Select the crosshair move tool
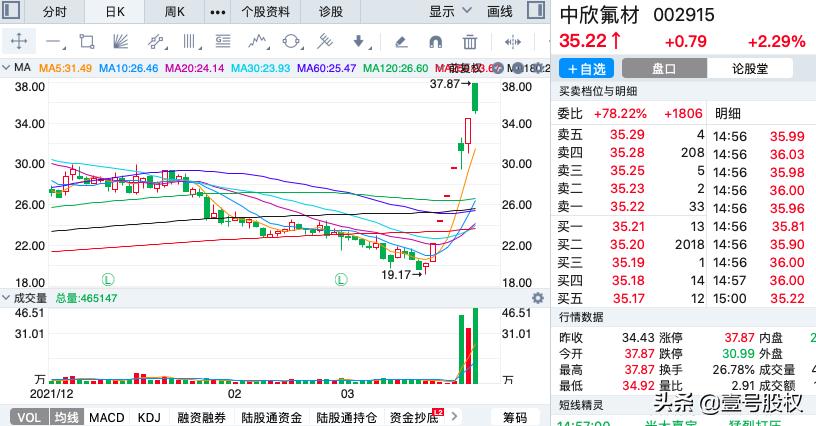This screenshot has height=426, width=816. tap(19, 41)
